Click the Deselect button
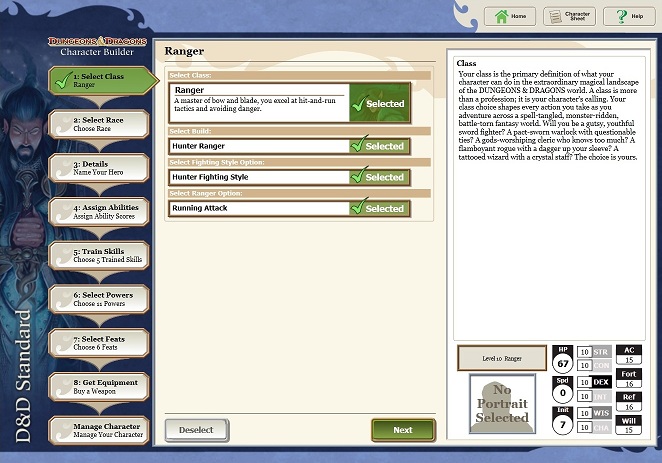662x463 pixels. click(197, 430)
